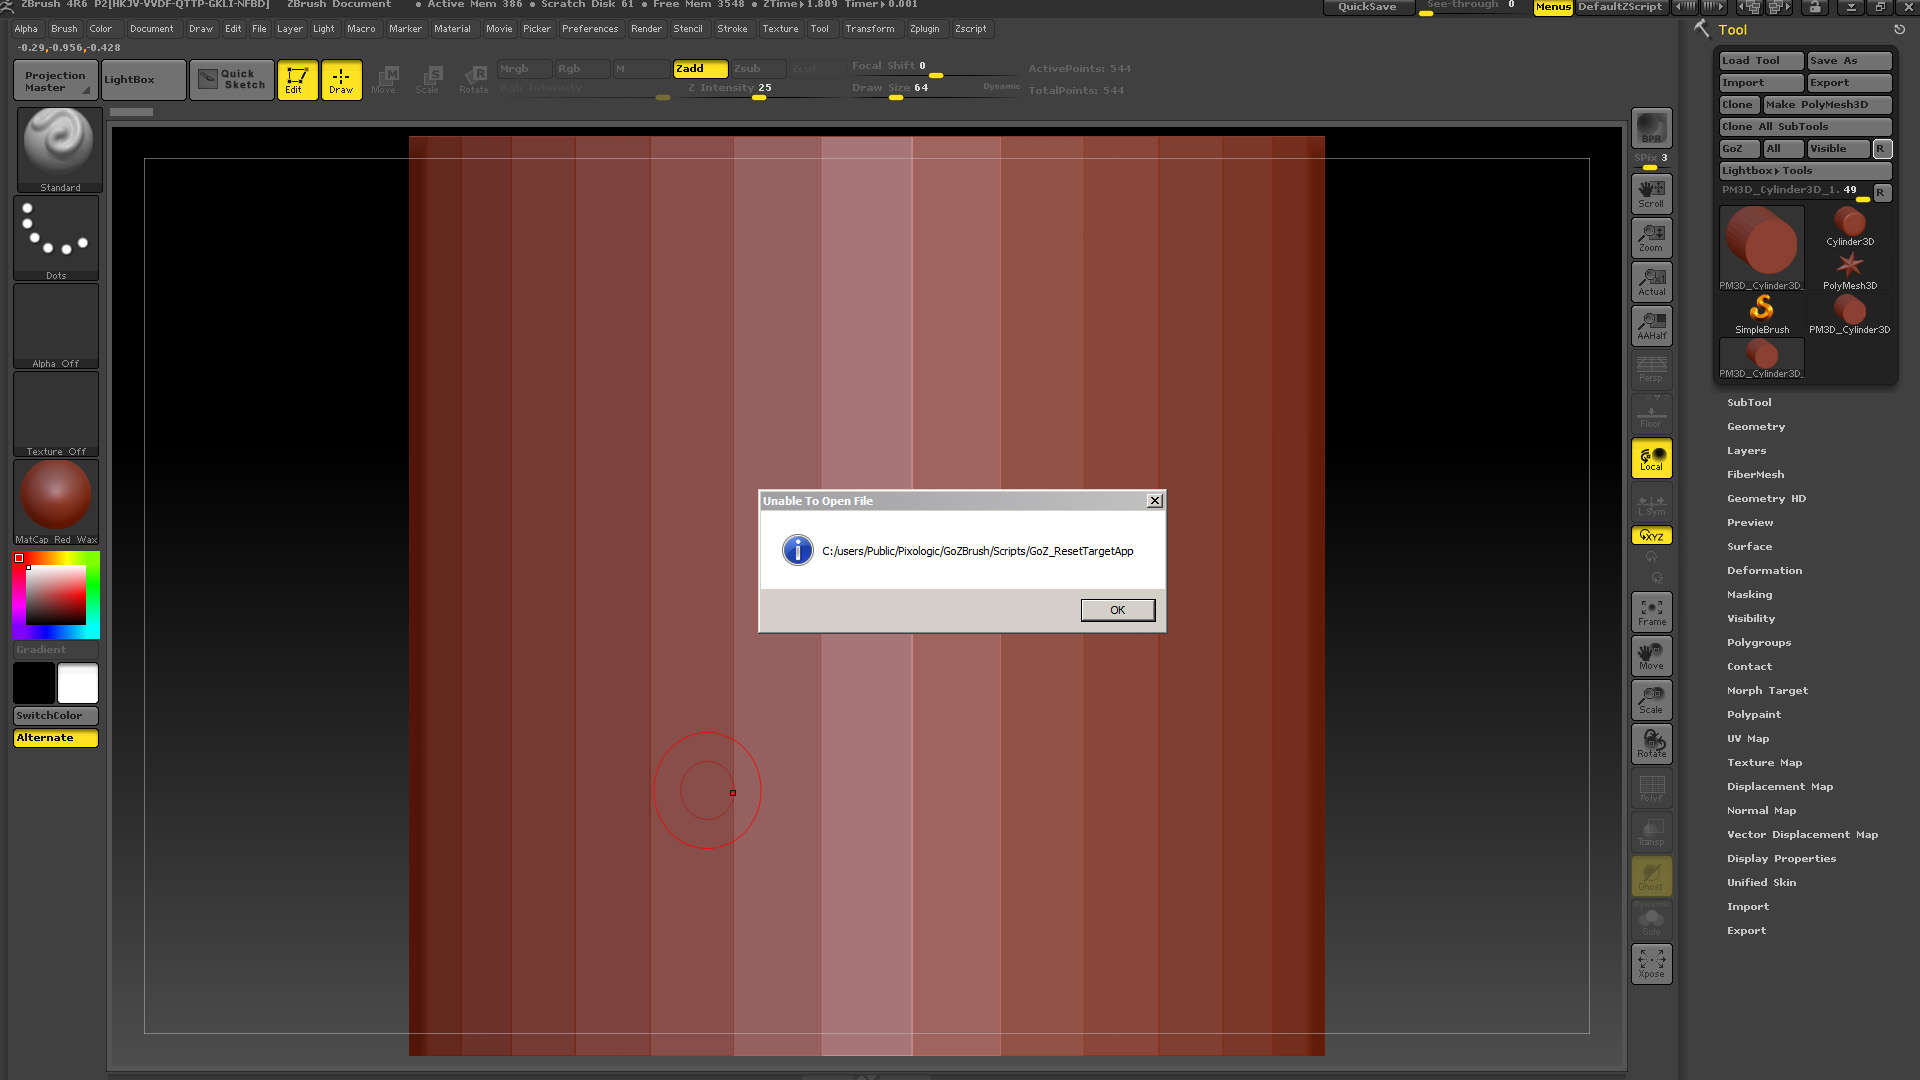Expand the Deformation subpalette
This screenshot has width=1920, height=1080.
click(1764, 571)
